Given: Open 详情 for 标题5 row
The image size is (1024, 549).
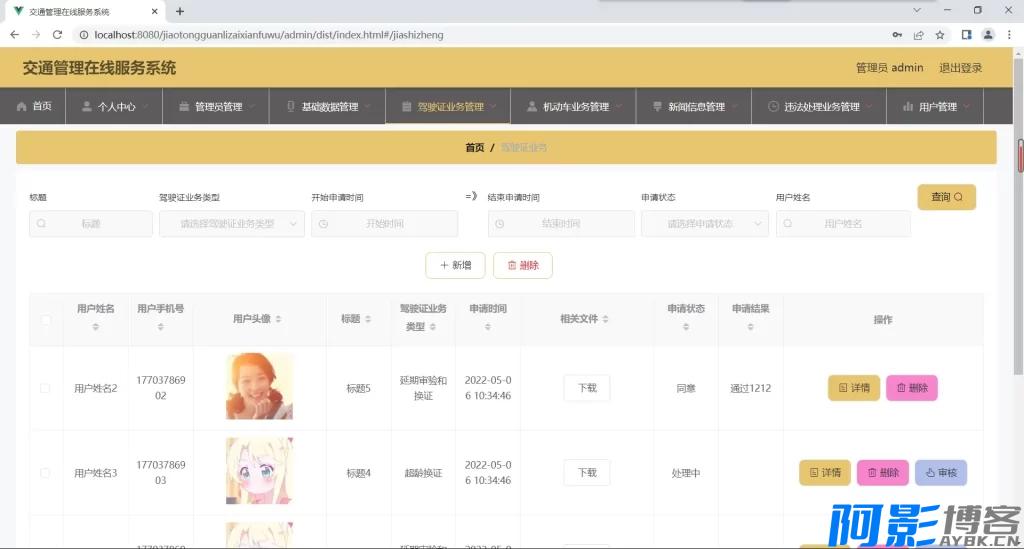Looking at the screenshot, I should pos(854,388).
